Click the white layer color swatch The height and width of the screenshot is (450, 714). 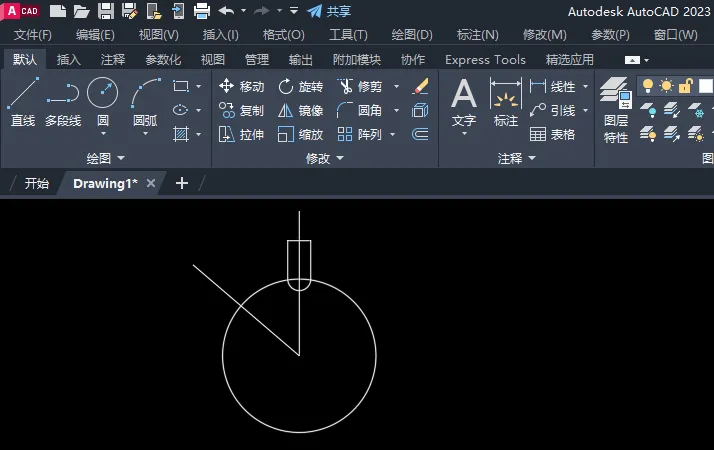point(705,86)
